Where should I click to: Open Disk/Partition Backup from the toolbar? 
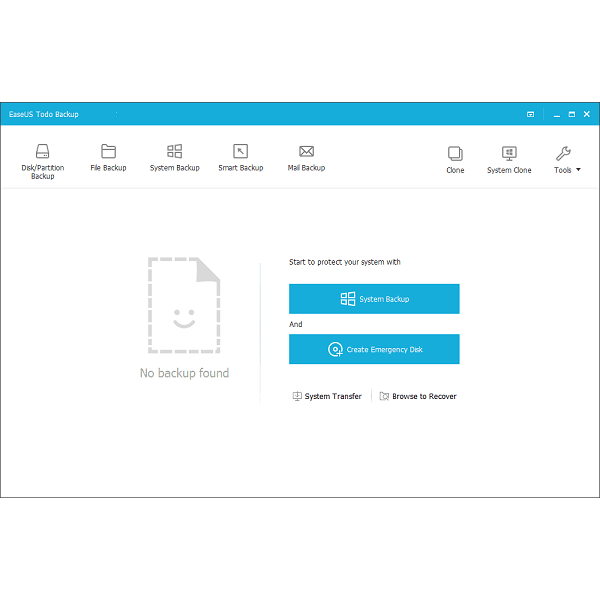[42, 152]
